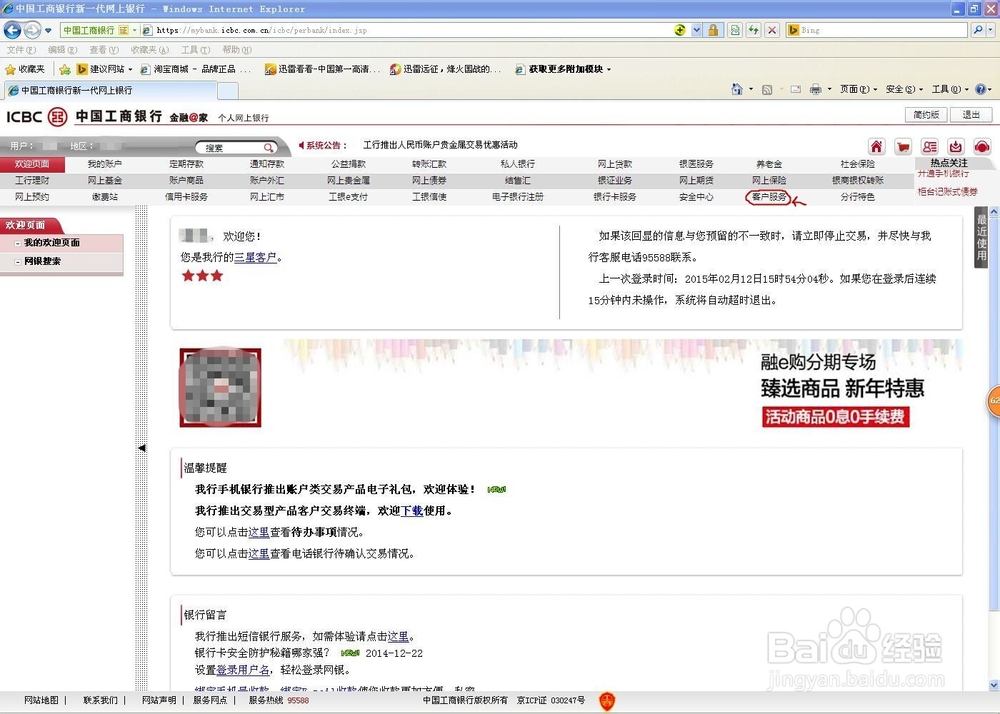Click the browser Back arrow button

12,29
